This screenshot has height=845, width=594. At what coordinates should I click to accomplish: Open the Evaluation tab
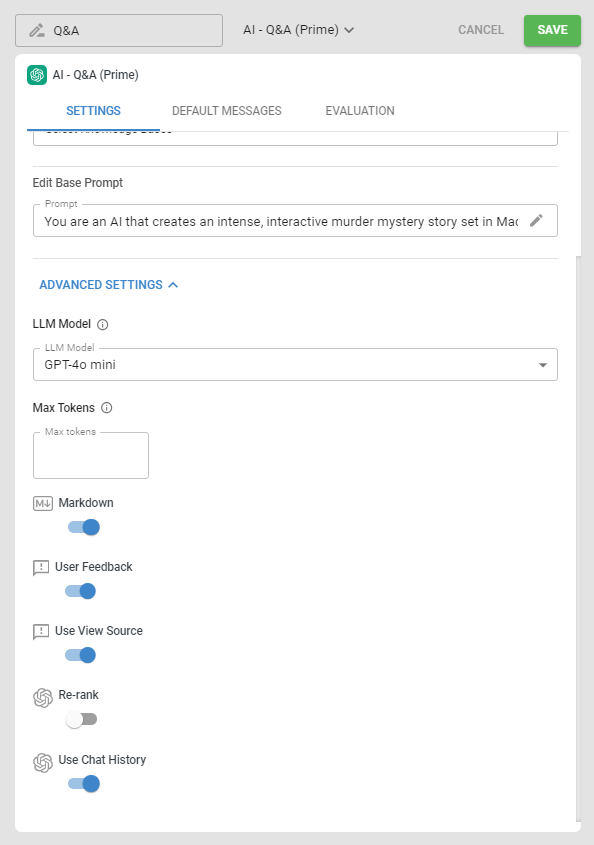(360, 110)
